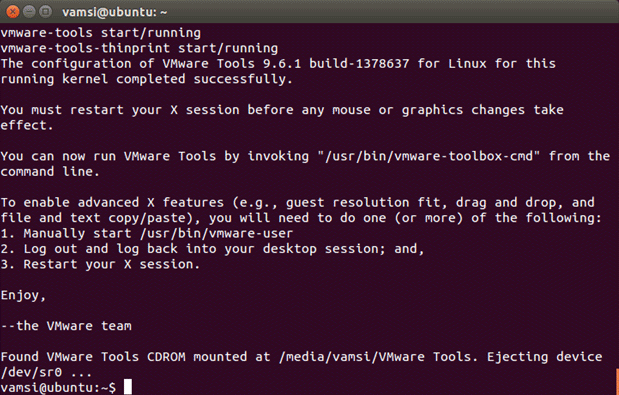Close the terminal window with the red button
The width and height of the screenshot is (619, 395).
[12, 12]
